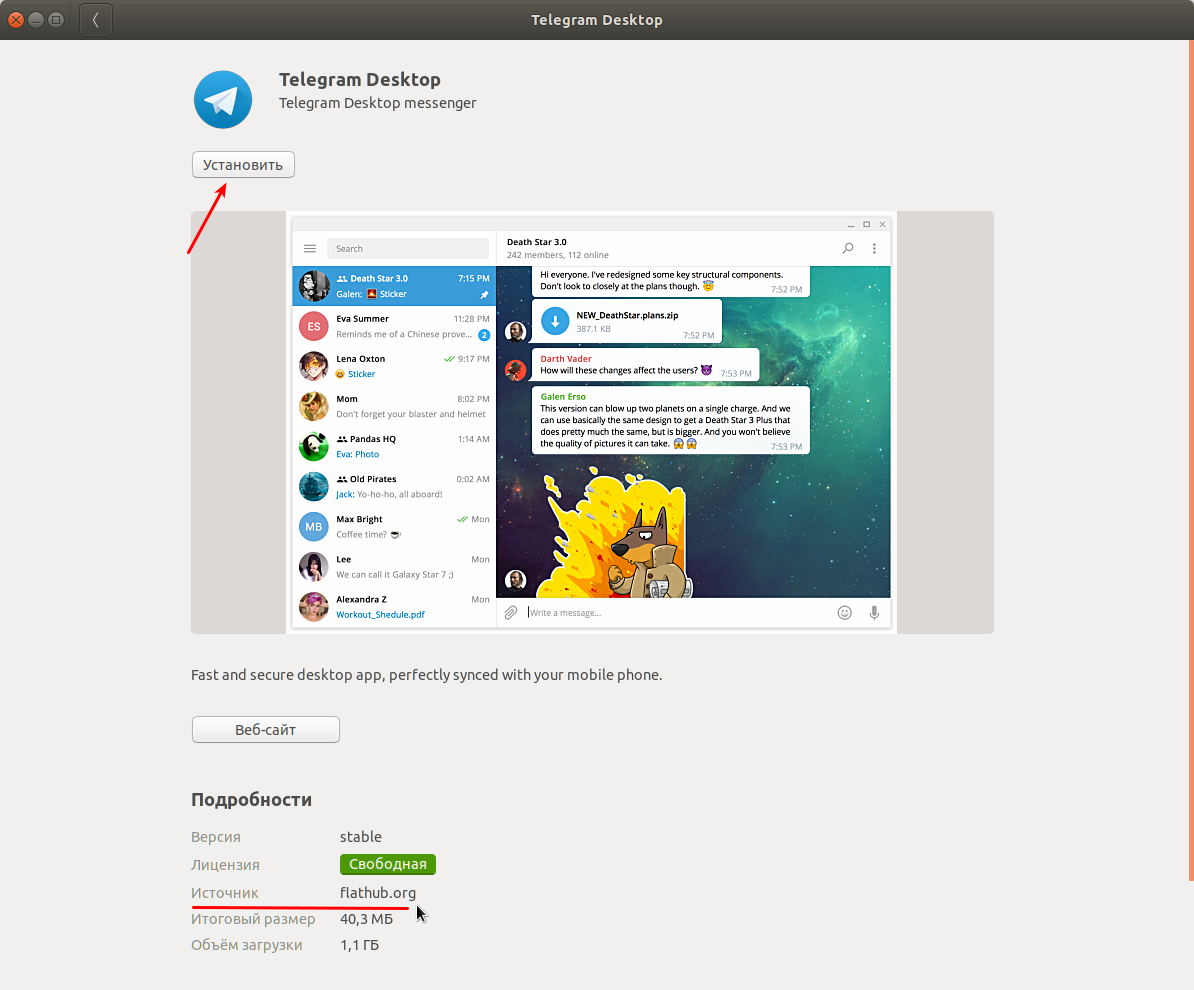The width and height of the screenshot is (1194, 990).
Task: Click the three-dot menu icon in chat header
Action: [874, 248]
